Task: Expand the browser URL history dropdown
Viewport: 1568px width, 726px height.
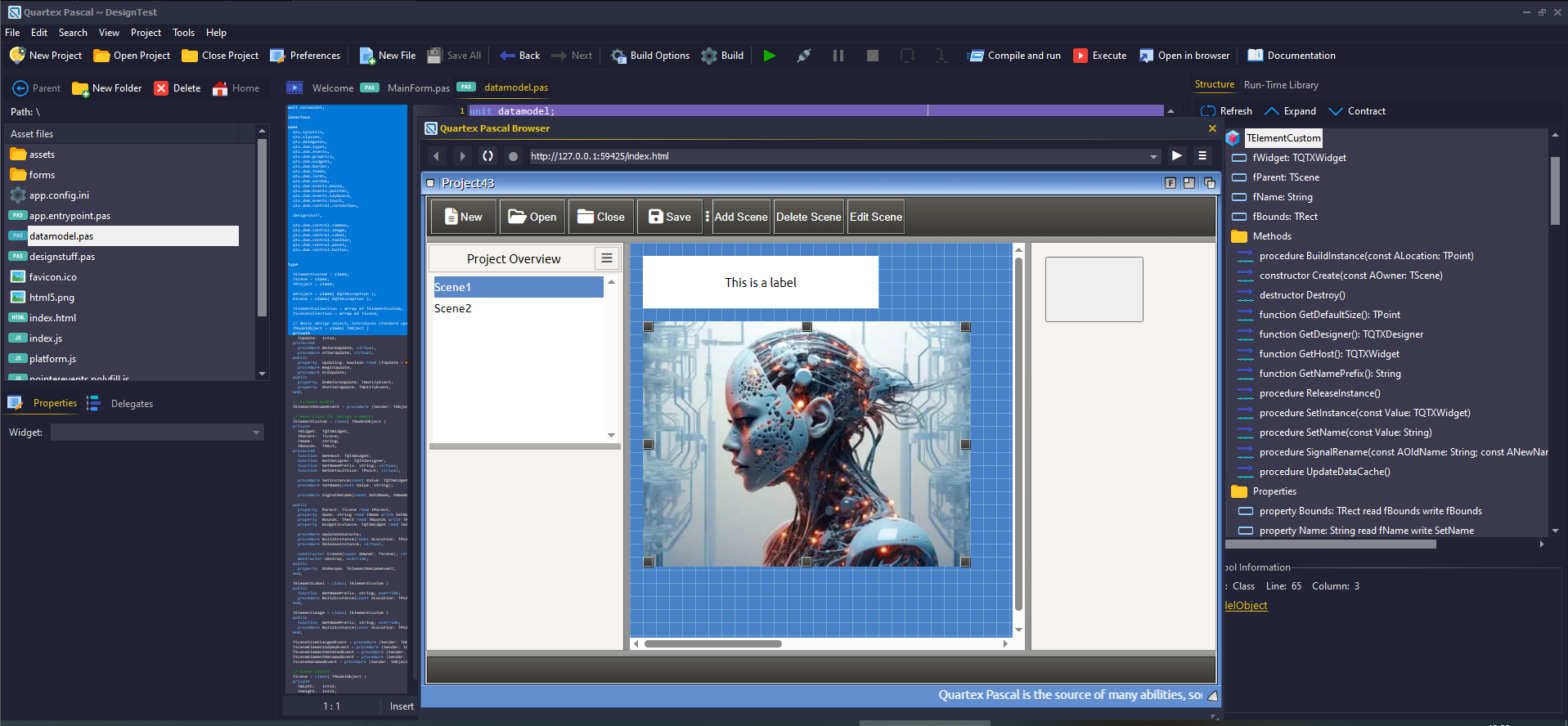Action: pos(1154,156)
